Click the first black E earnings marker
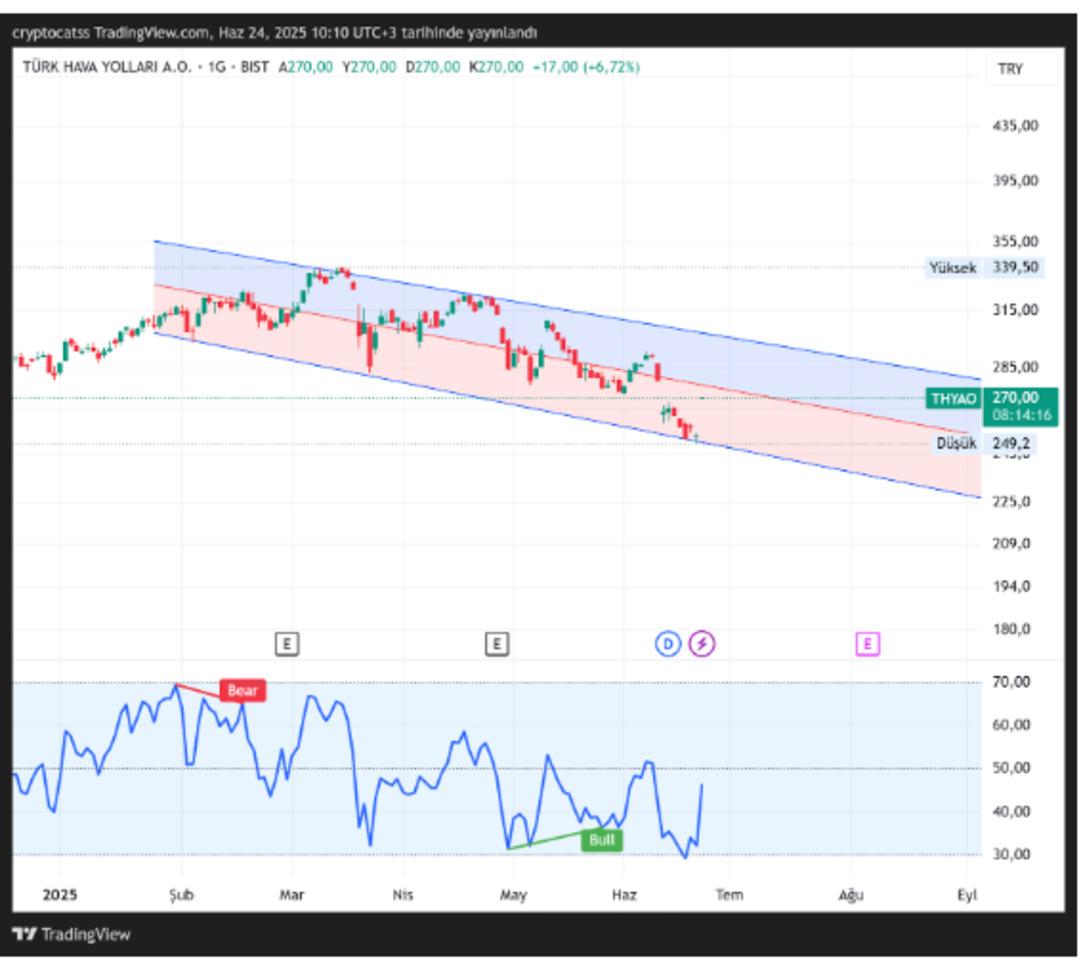 287,644
